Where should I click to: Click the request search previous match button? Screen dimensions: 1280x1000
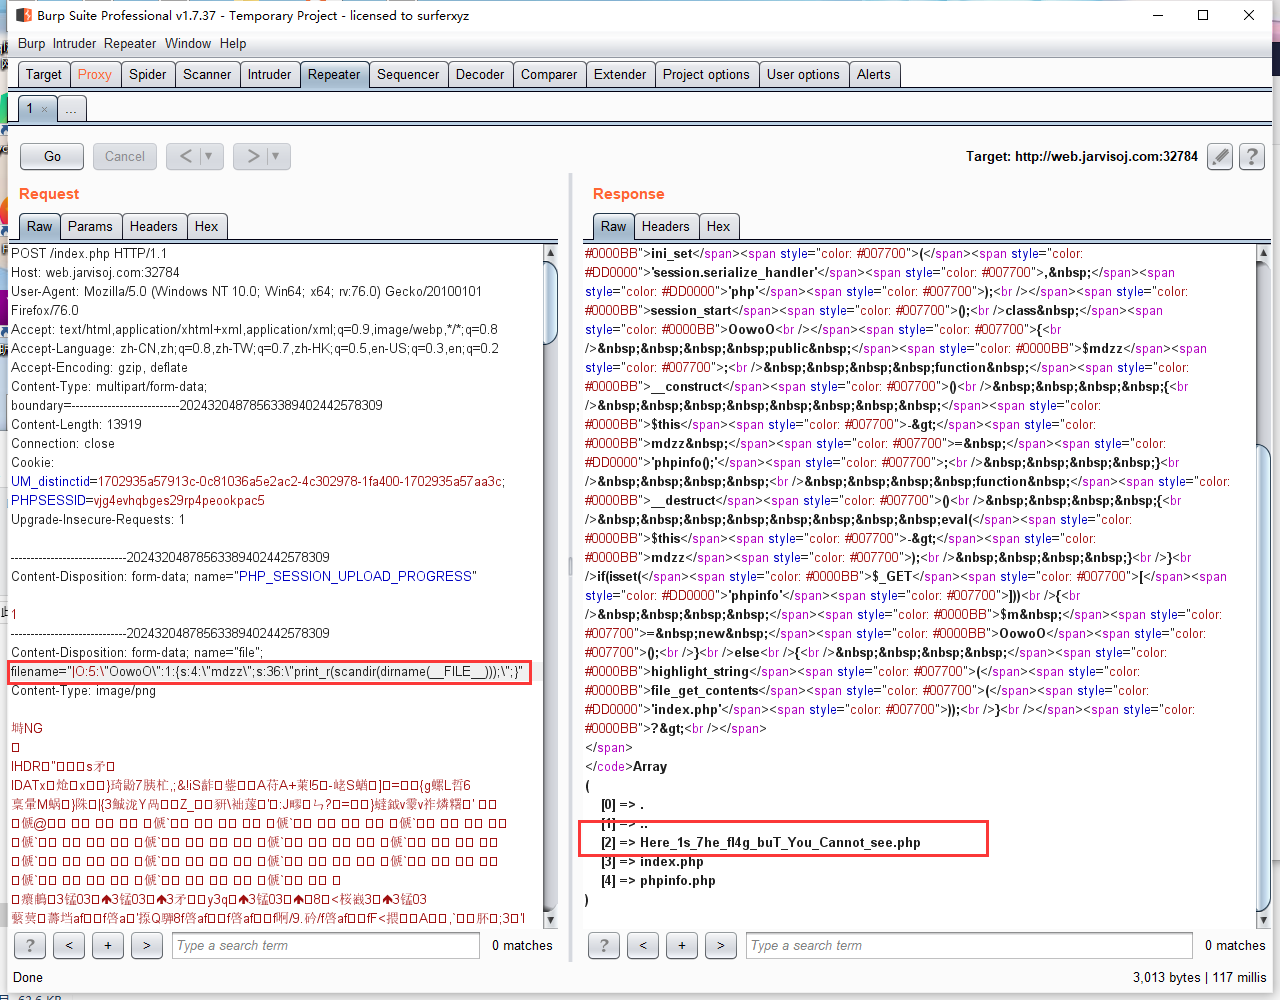(69, 945)
